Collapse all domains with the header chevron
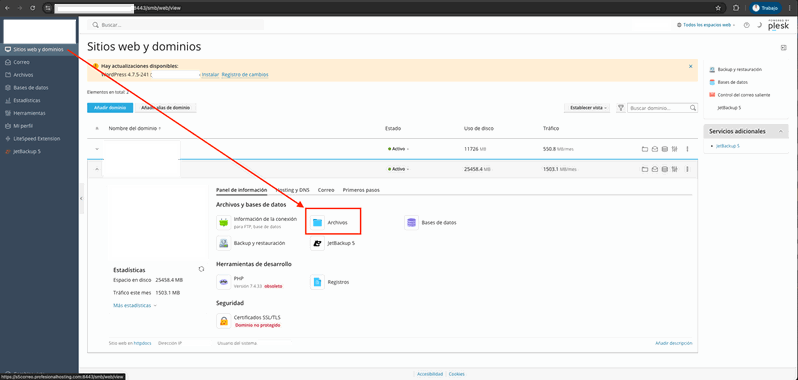Screen dimensions: 798x380 [97, 129]
